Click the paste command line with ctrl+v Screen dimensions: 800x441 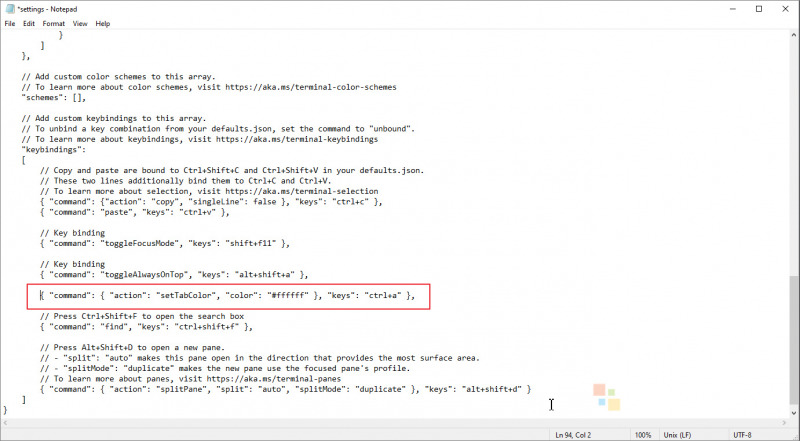[x=135, y=212]
